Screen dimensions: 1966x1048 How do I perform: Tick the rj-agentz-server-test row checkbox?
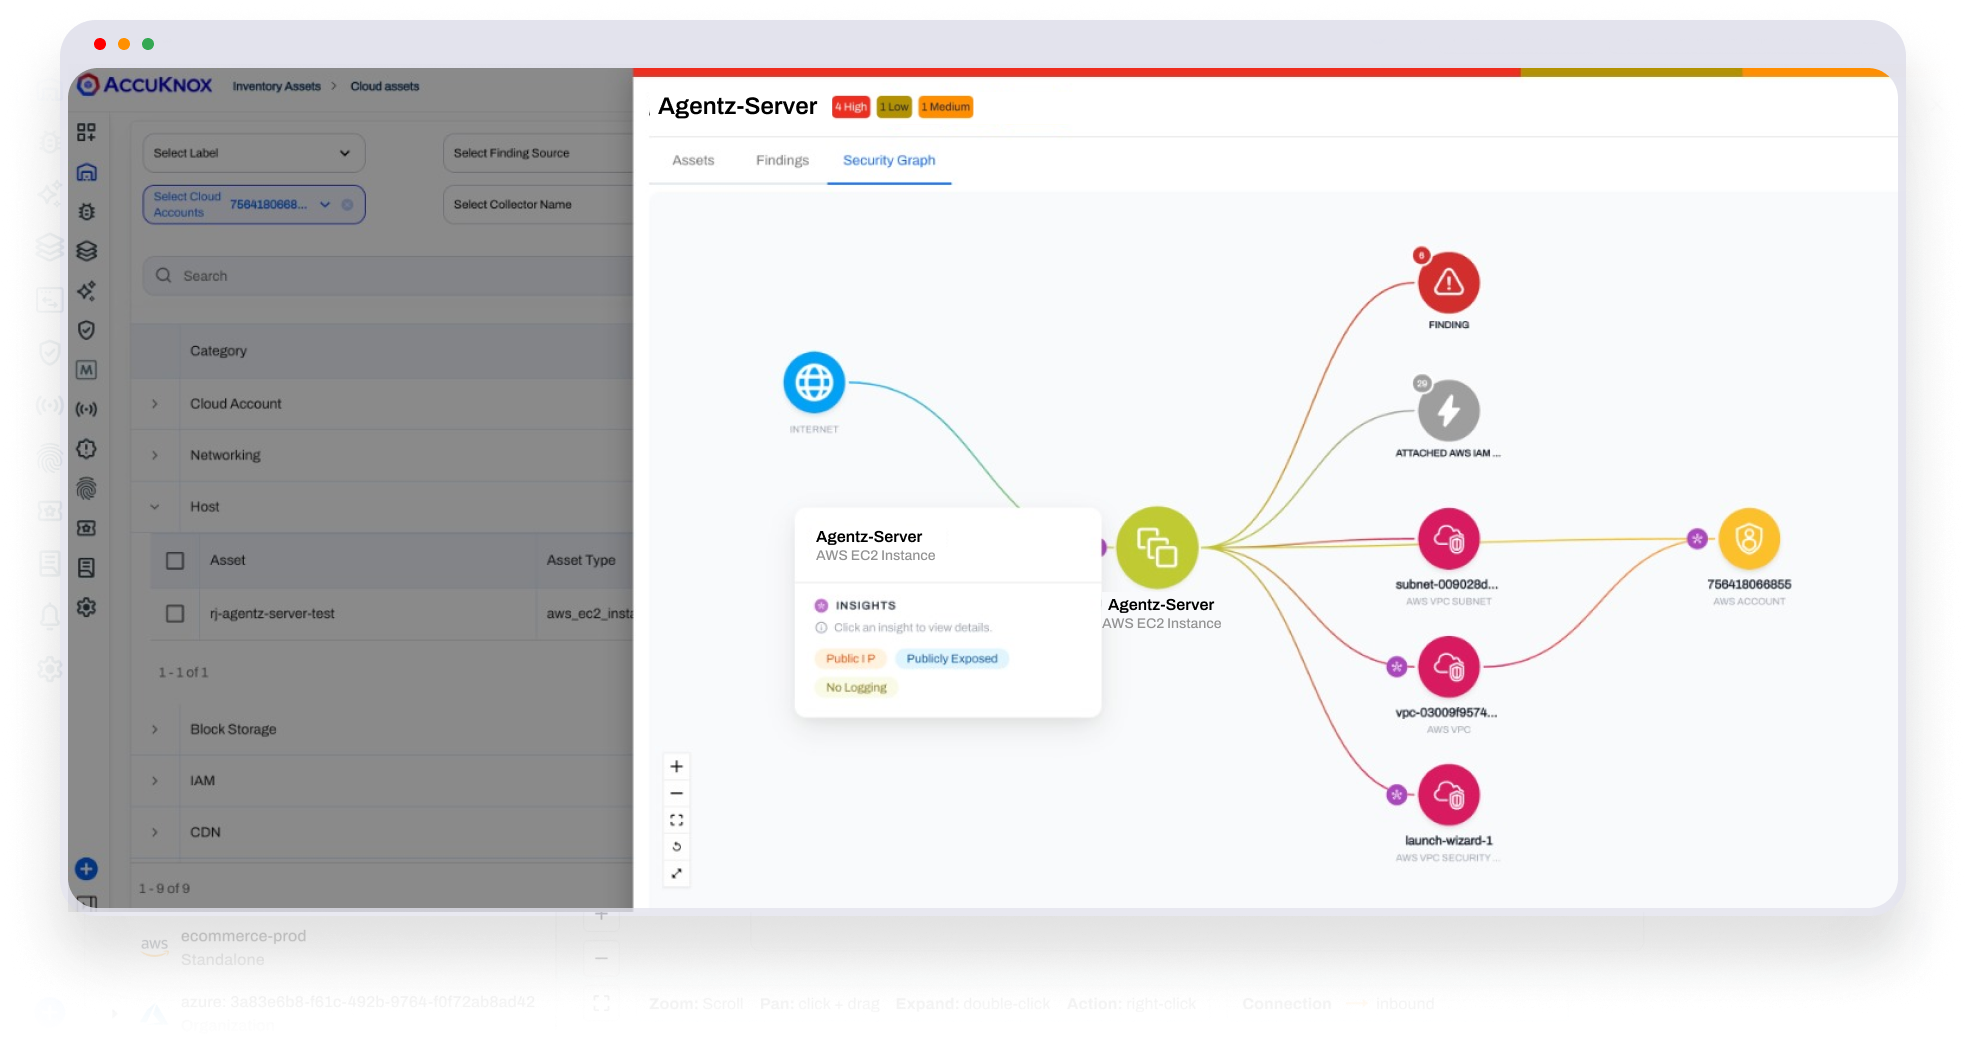[175, 614]
